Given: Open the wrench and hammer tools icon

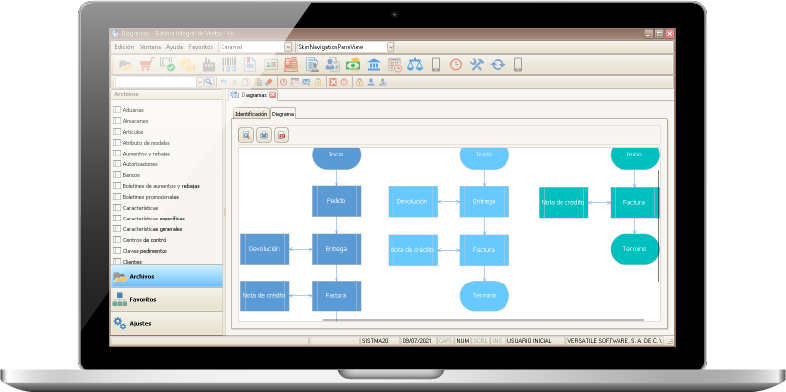Looking at the screenshot, I should click(476, 64).
